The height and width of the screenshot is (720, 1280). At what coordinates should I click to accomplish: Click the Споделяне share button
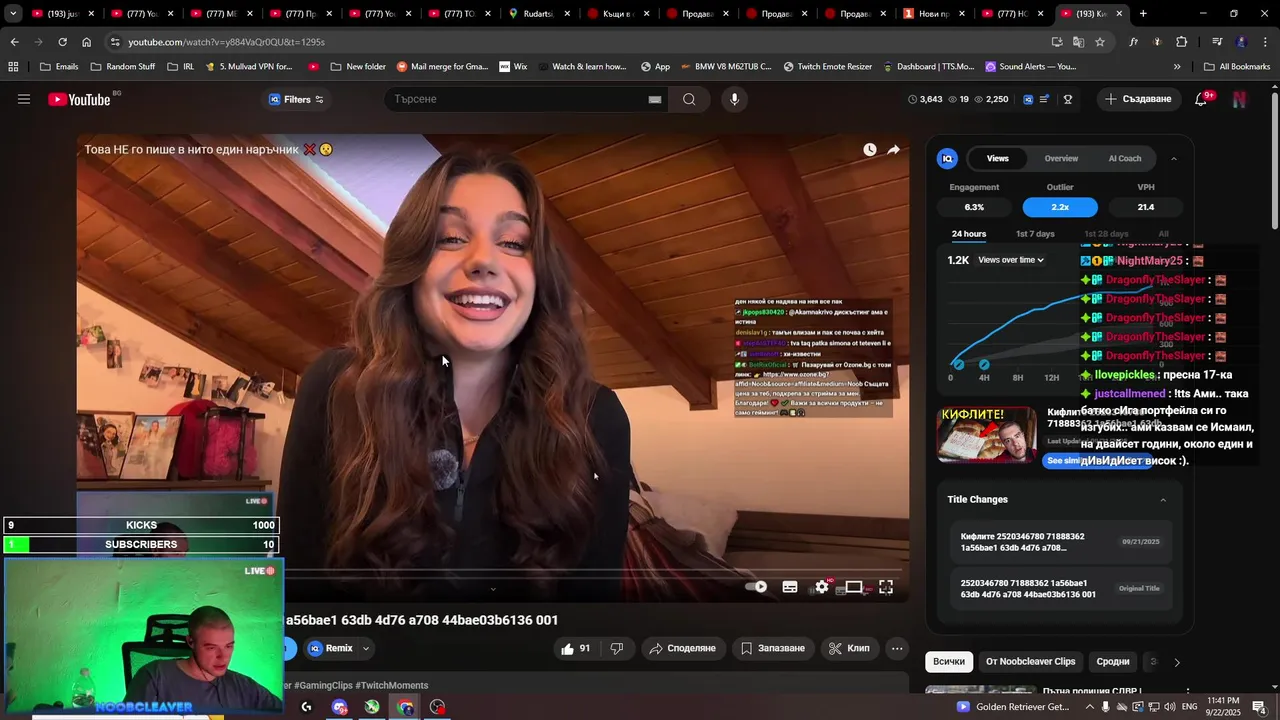coord(683,648)
